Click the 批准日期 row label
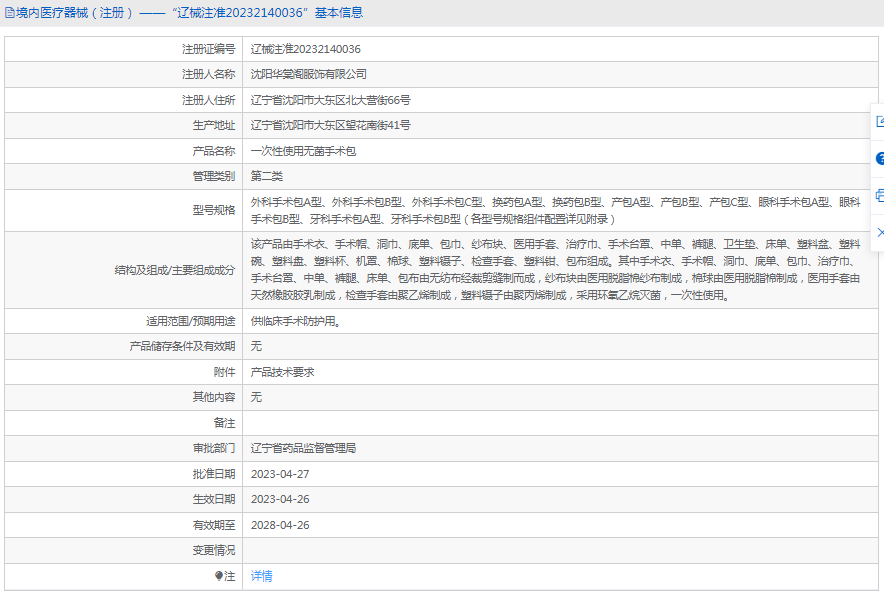 [x=214, y=474]
